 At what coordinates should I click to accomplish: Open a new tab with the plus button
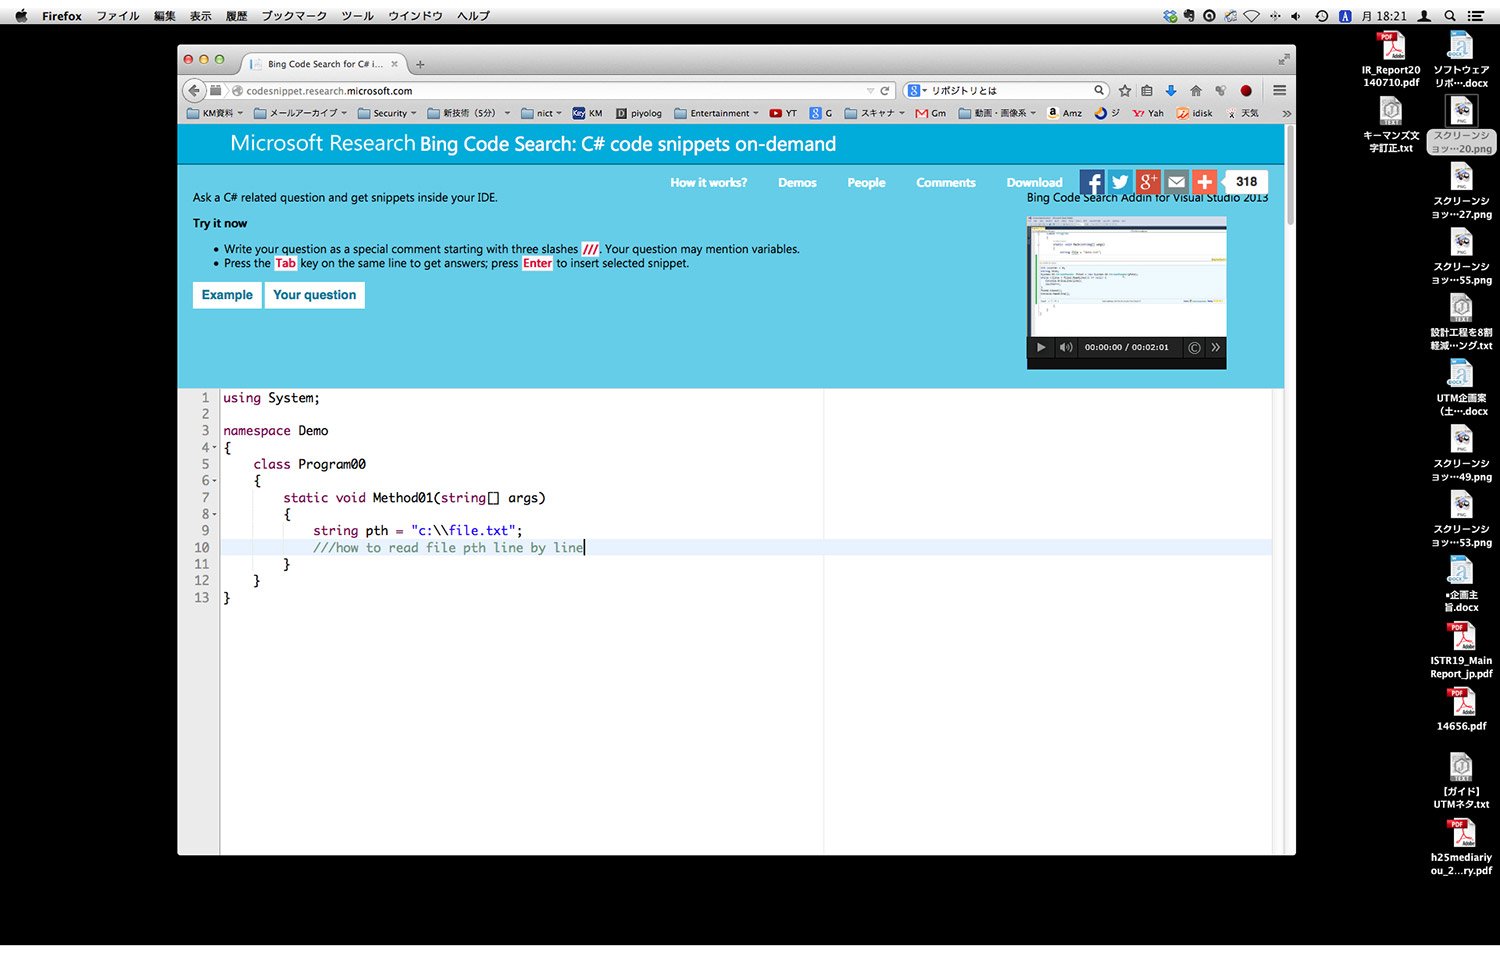pos(420,65)
